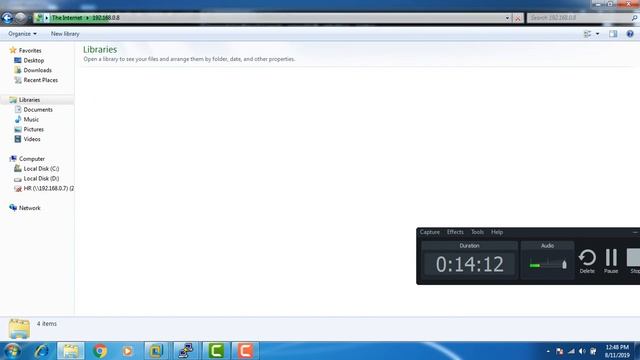Open Desktop under Favorites
The height and width of the screenshot is (360, 640).
pyautogui.click(x=33, y=60)
